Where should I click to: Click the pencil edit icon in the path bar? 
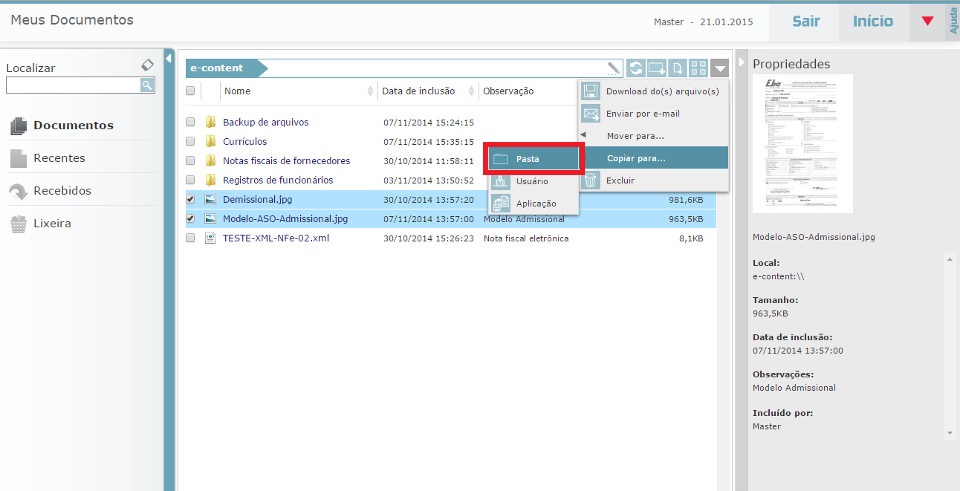613,68
